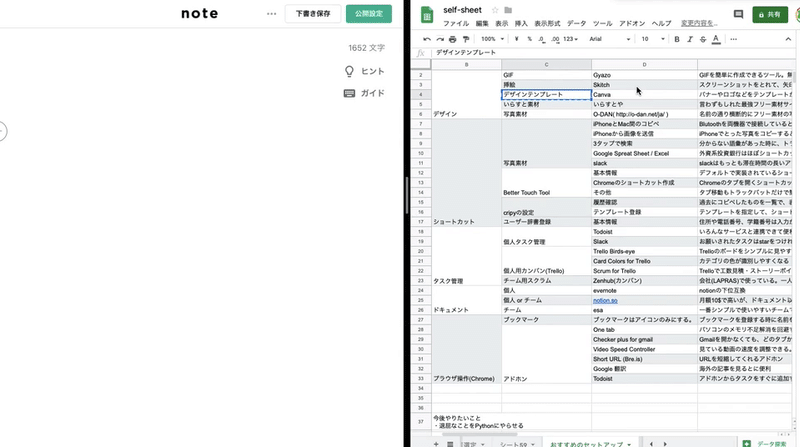The image size is (800, 447).
Task: Click the green 共有 share button
Action: pyautogui.click(x=770, y=15)
